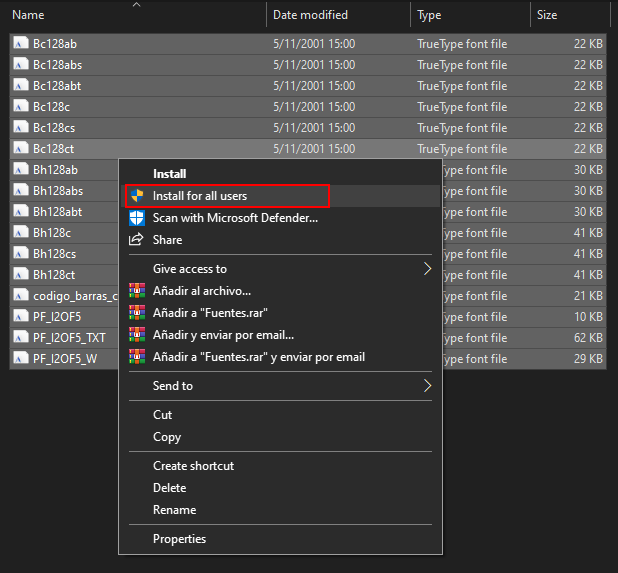Click the font file icon beside Bh128cs
This screenshot has width=618, height=573.
coord(20,253)
